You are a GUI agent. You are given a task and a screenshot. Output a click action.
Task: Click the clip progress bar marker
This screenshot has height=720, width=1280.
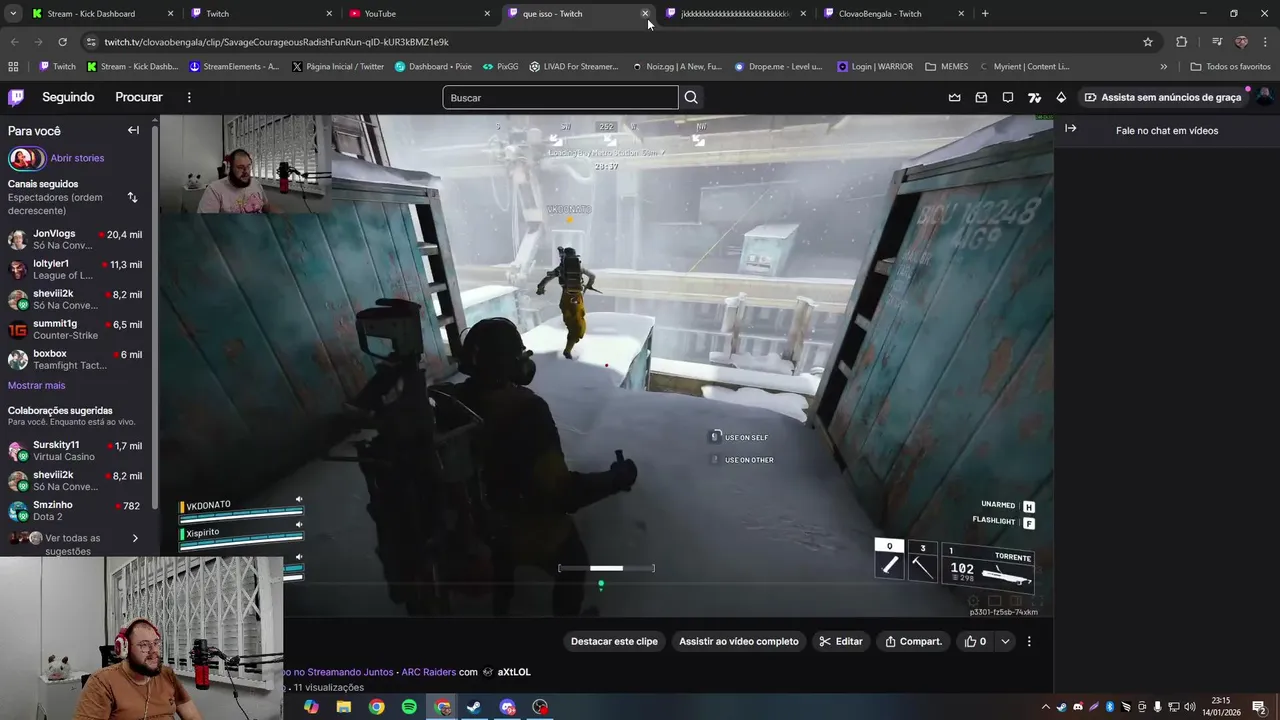click(601, 585)
